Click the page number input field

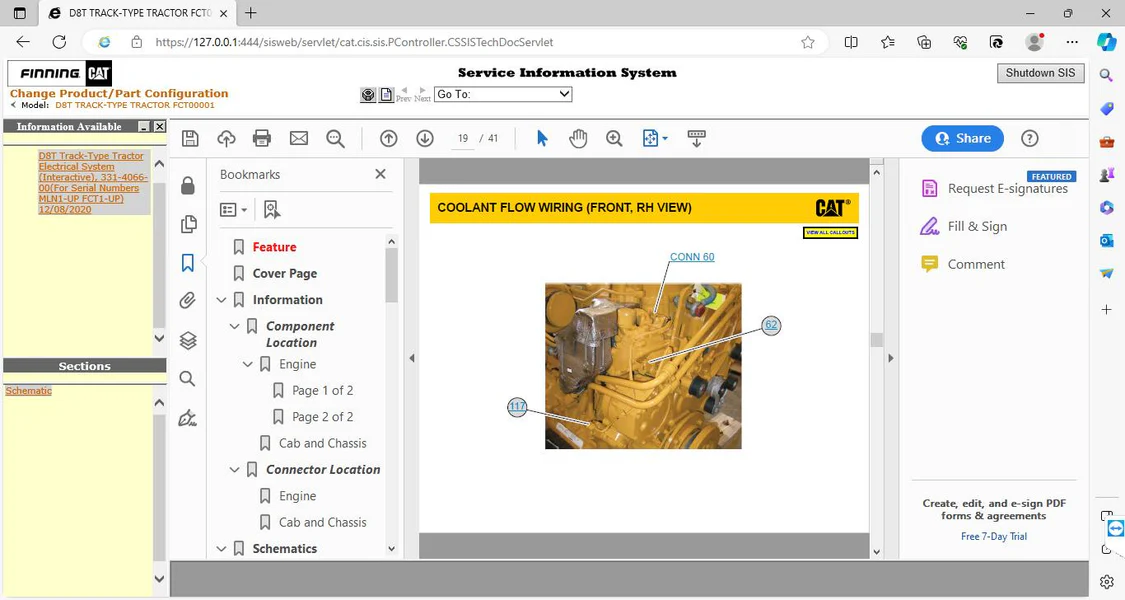tap(463, 139)
